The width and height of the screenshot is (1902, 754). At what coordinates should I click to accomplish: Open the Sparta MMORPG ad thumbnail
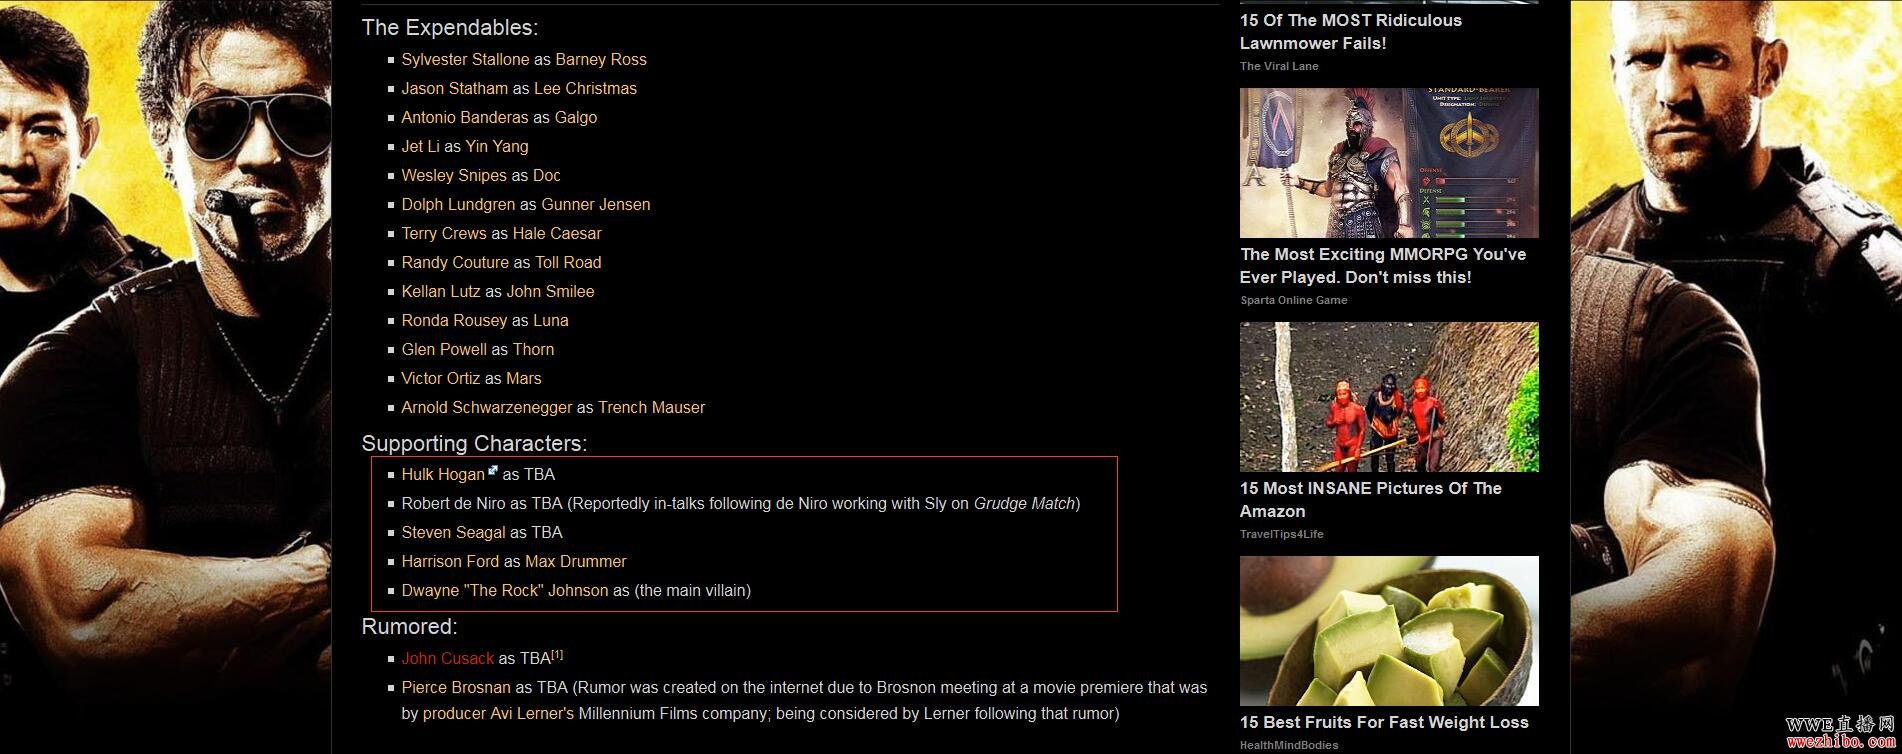coord(1389,163)
